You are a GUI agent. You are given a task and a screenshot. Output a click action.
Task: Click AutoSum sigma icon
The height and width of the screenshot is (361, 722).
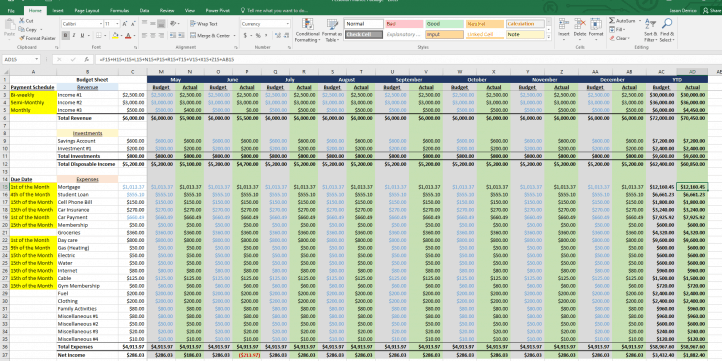point(612,21)
